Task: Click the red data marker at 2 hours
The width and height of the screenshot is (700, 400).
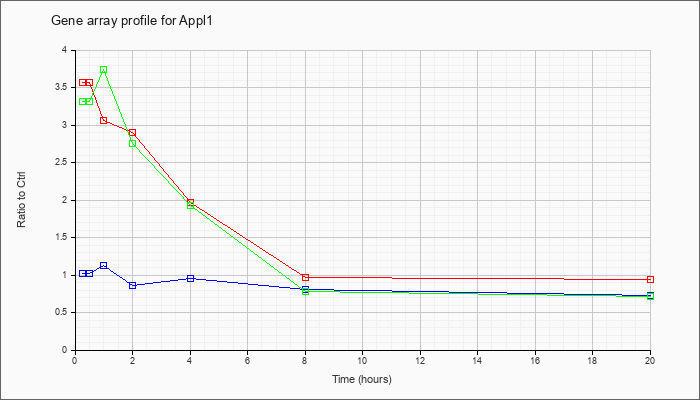Action: [132, 133]
